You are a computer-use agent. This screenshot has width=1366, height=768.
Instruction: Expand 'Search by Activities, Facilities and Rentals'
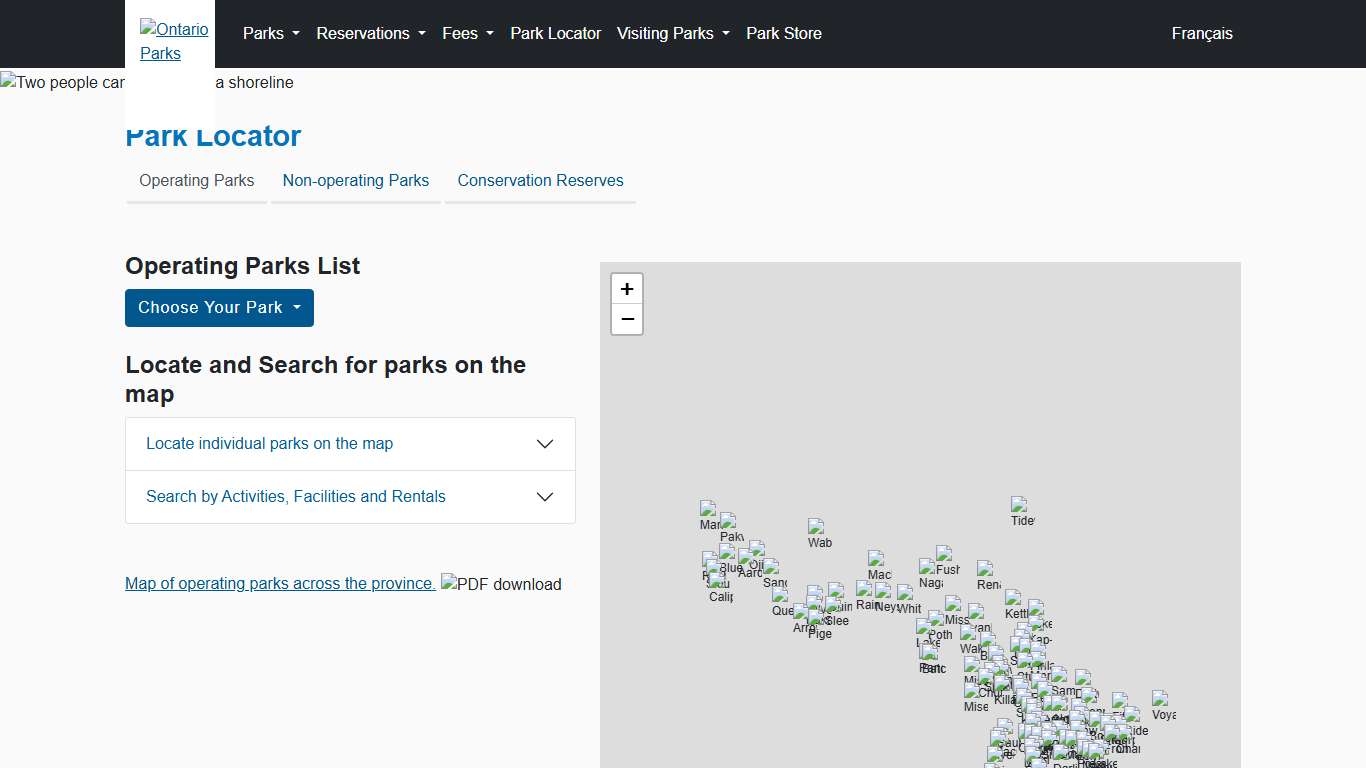pyautogui.click(x=350, y=497)
